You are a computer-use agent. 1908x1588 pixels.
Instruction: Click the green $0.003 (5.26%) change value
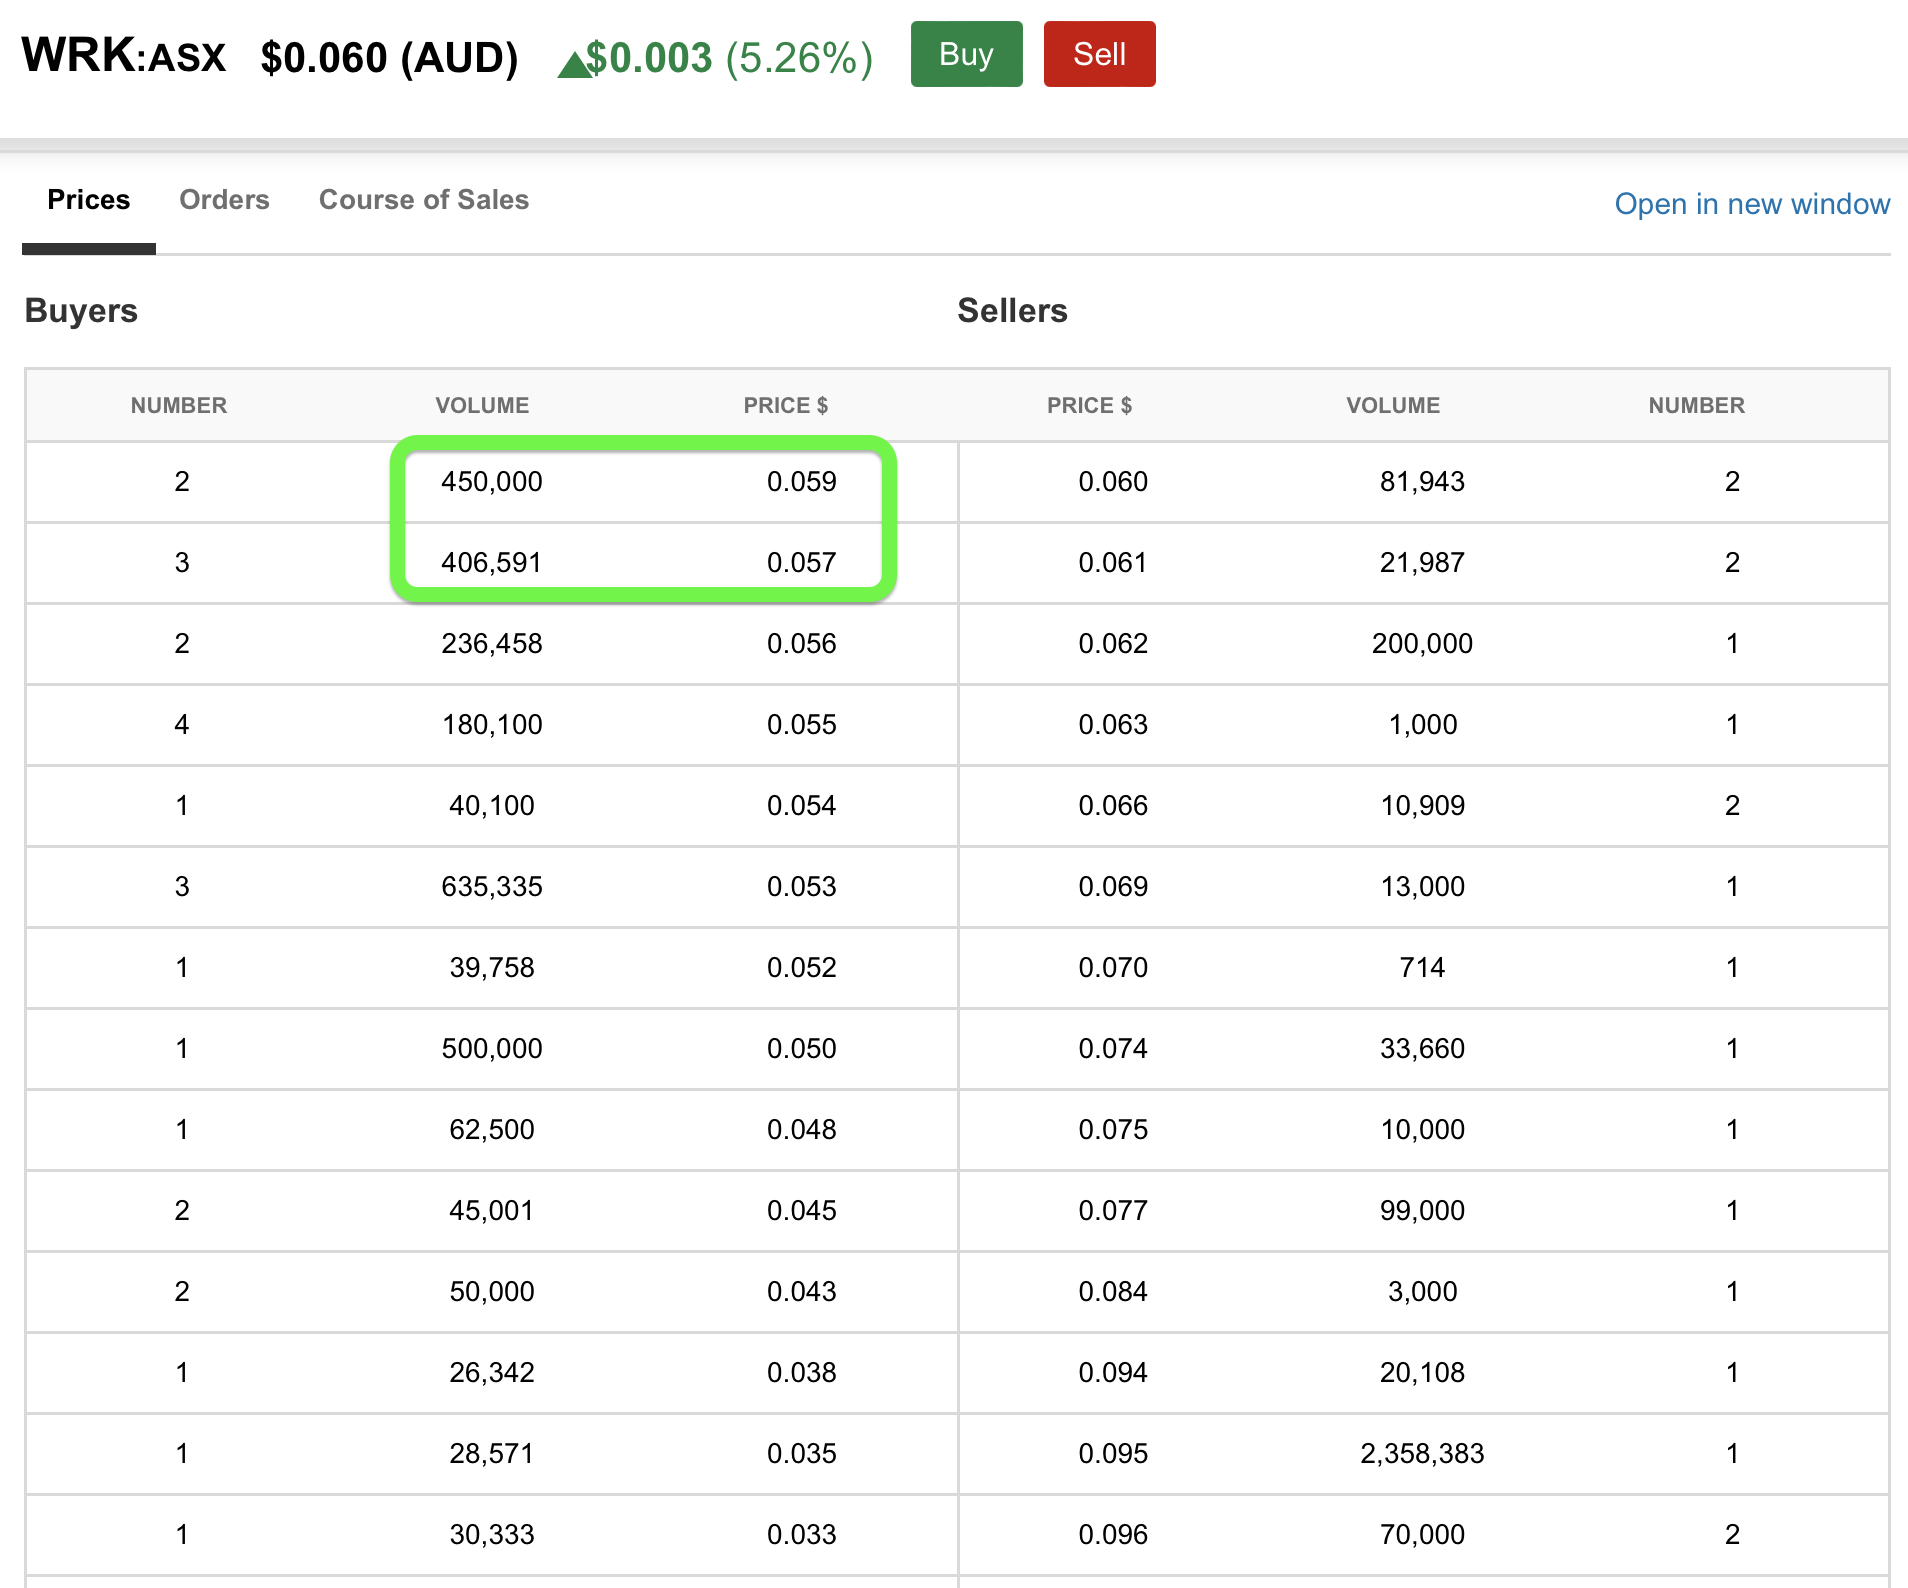[729, 57]
